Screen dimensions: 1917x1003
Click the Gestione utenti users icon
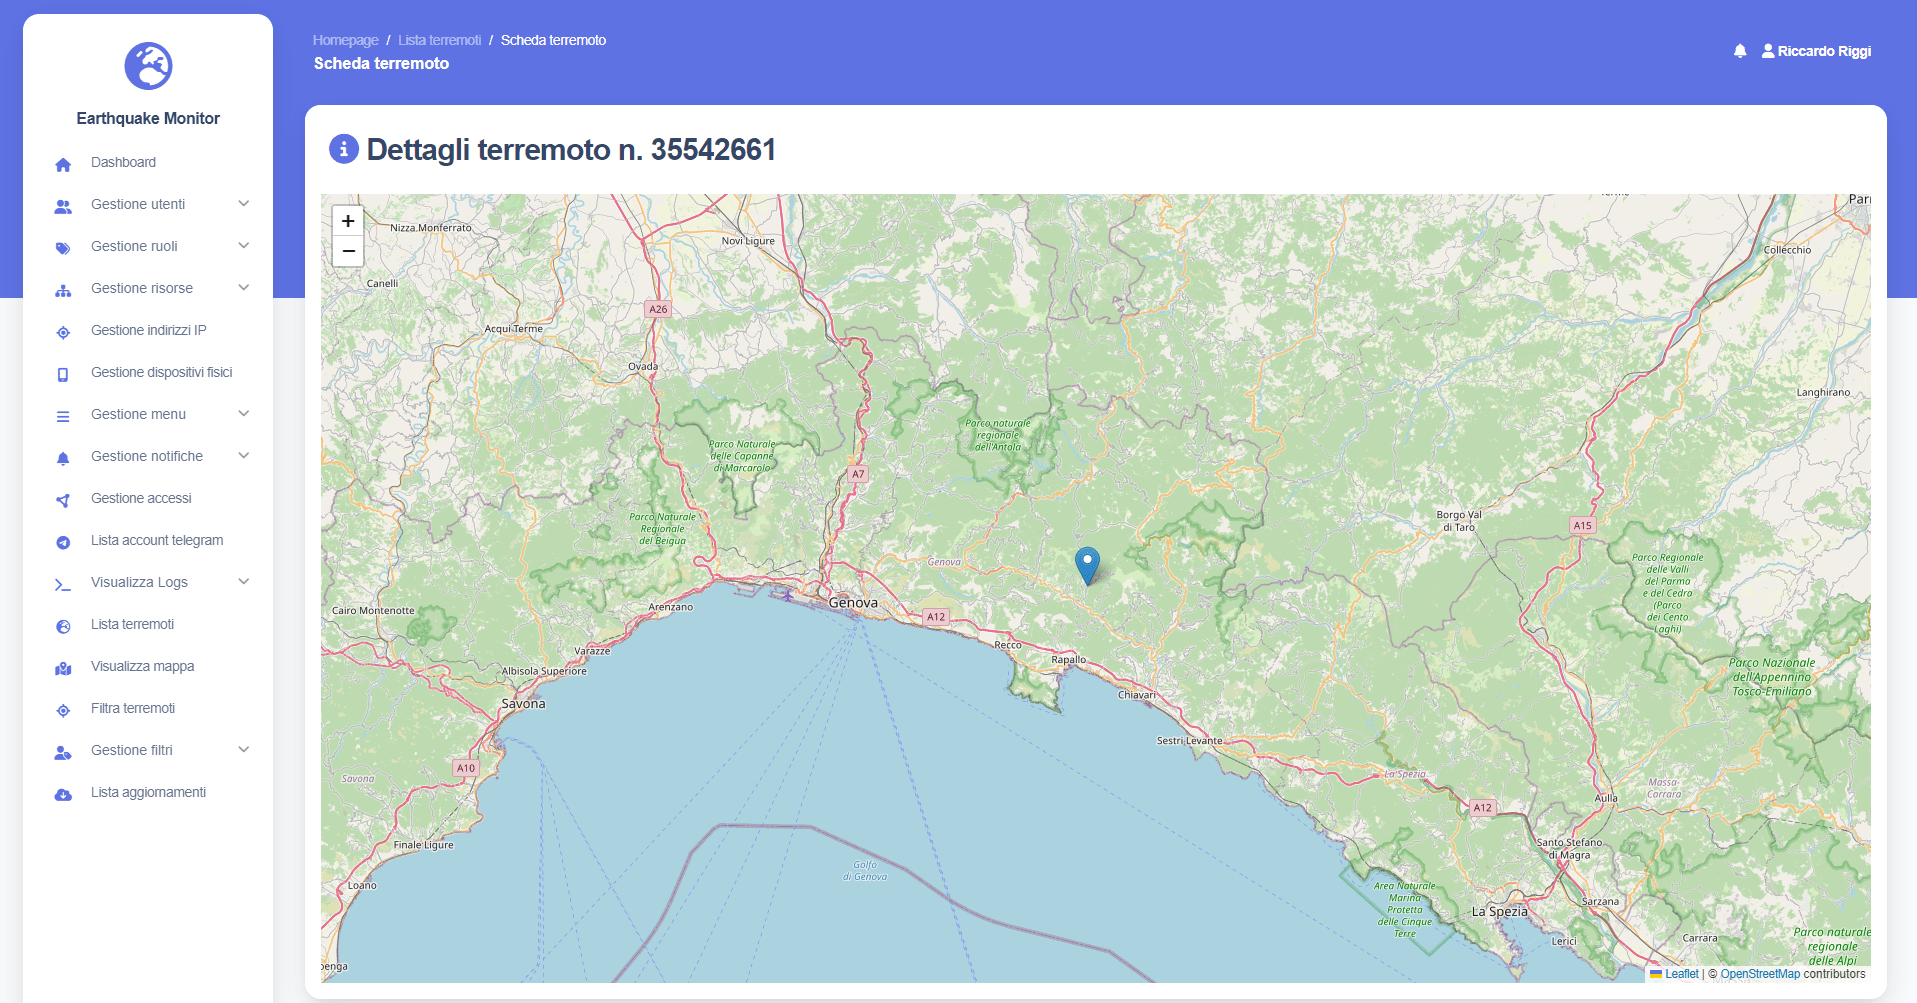[63, 206]
